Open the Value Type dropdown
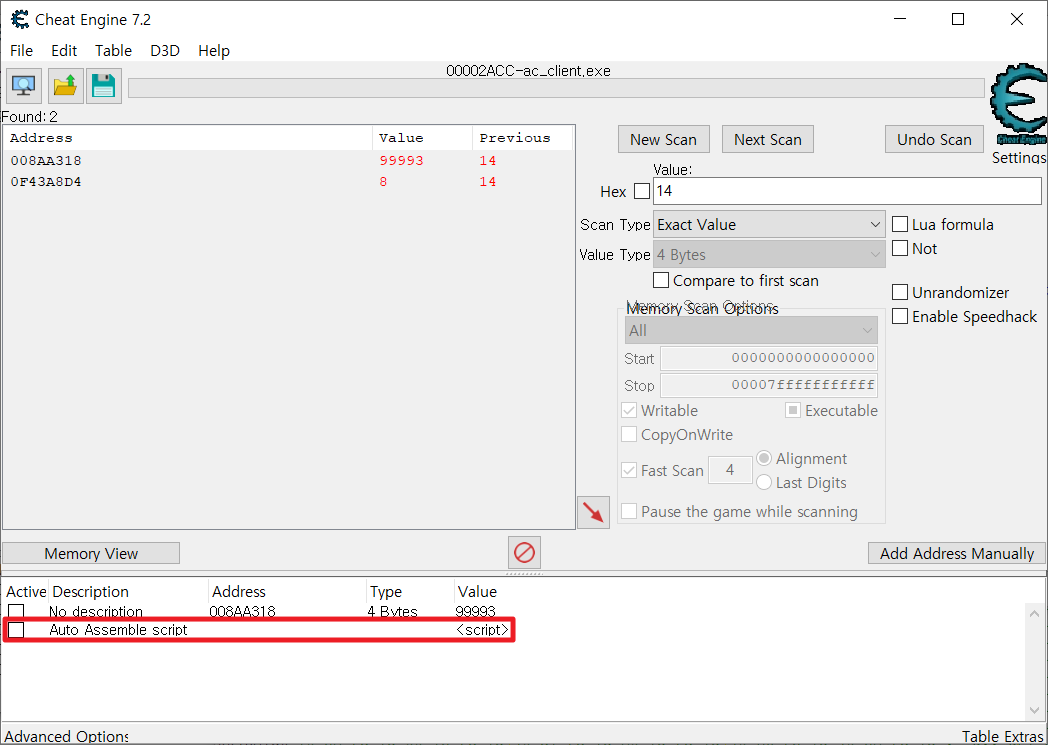This screenshot has height=745, width=1048. click(x=769, y=255)
